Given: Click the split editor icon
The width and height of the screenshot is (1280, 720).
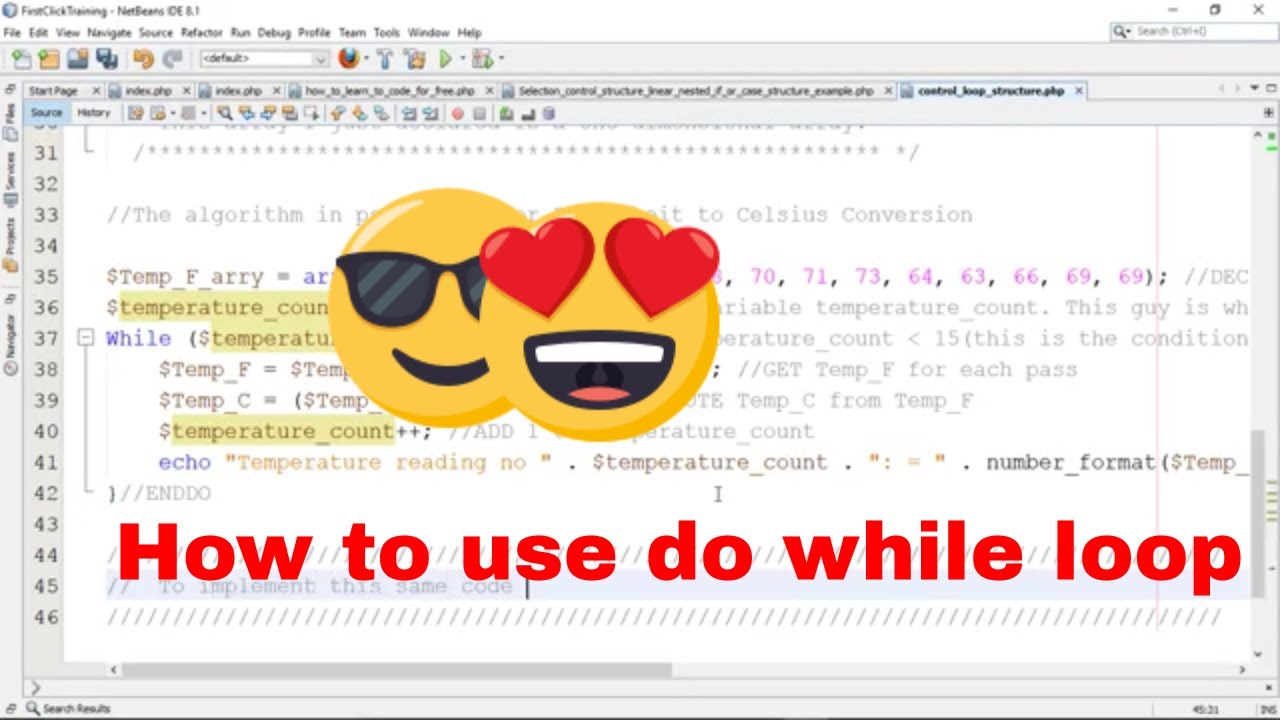Looking at the screenshot, I should coord(1269,113).
